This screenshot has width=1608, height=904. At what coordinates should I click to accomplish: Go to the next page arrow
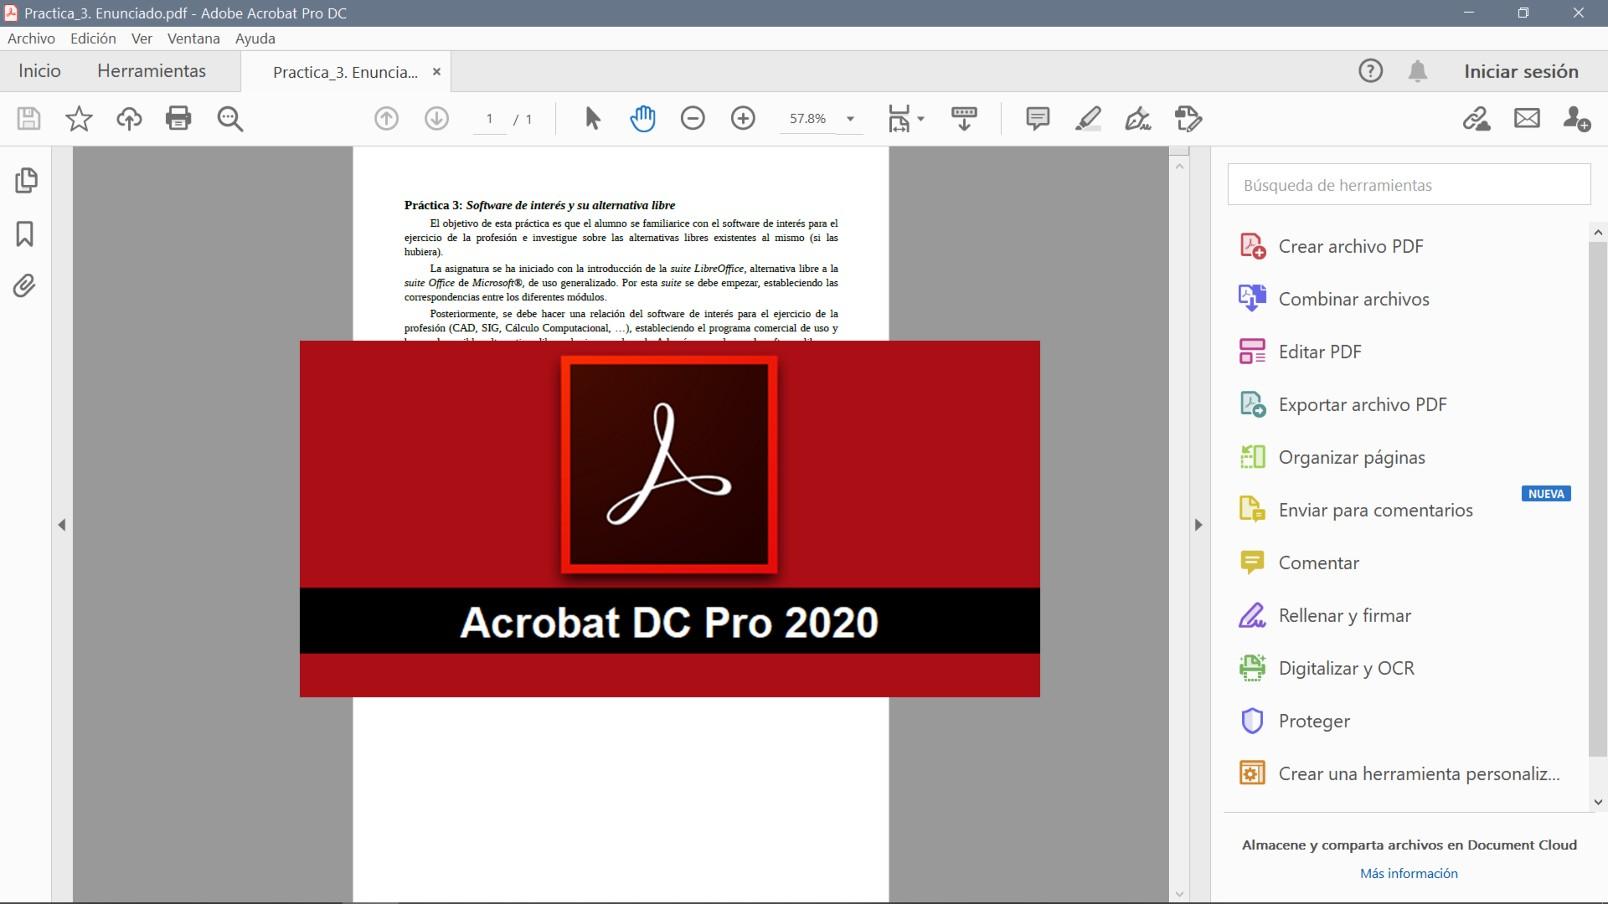click(437, 119)
